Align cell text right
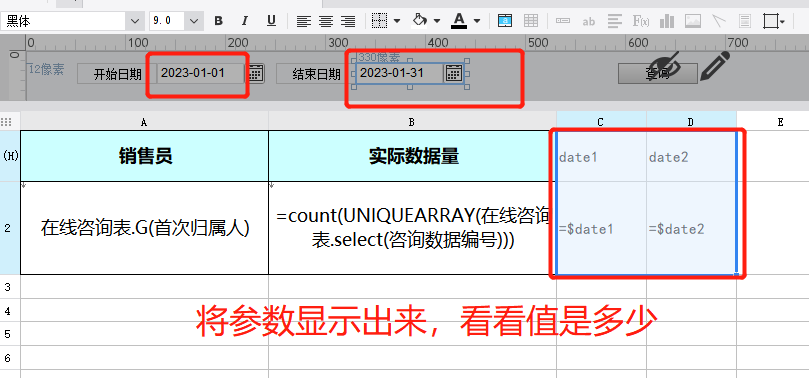This screenshot has height=378, width=809. click(348, 21)
